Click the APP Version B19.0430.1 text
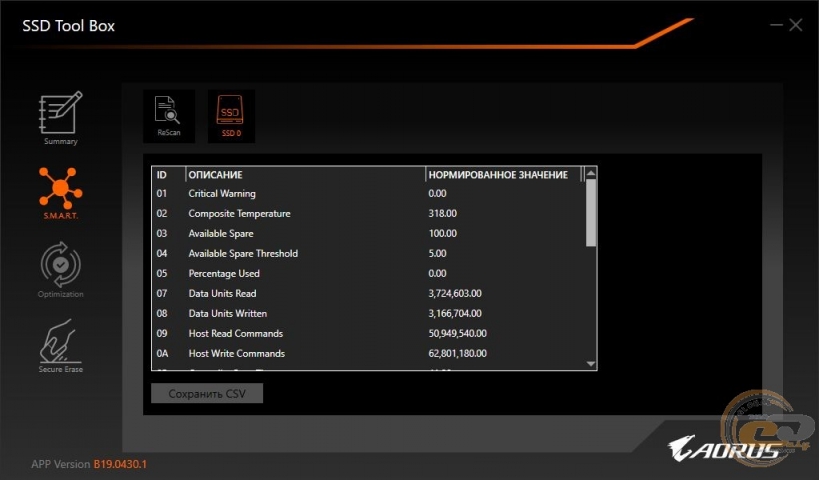 tap(89, 464)
